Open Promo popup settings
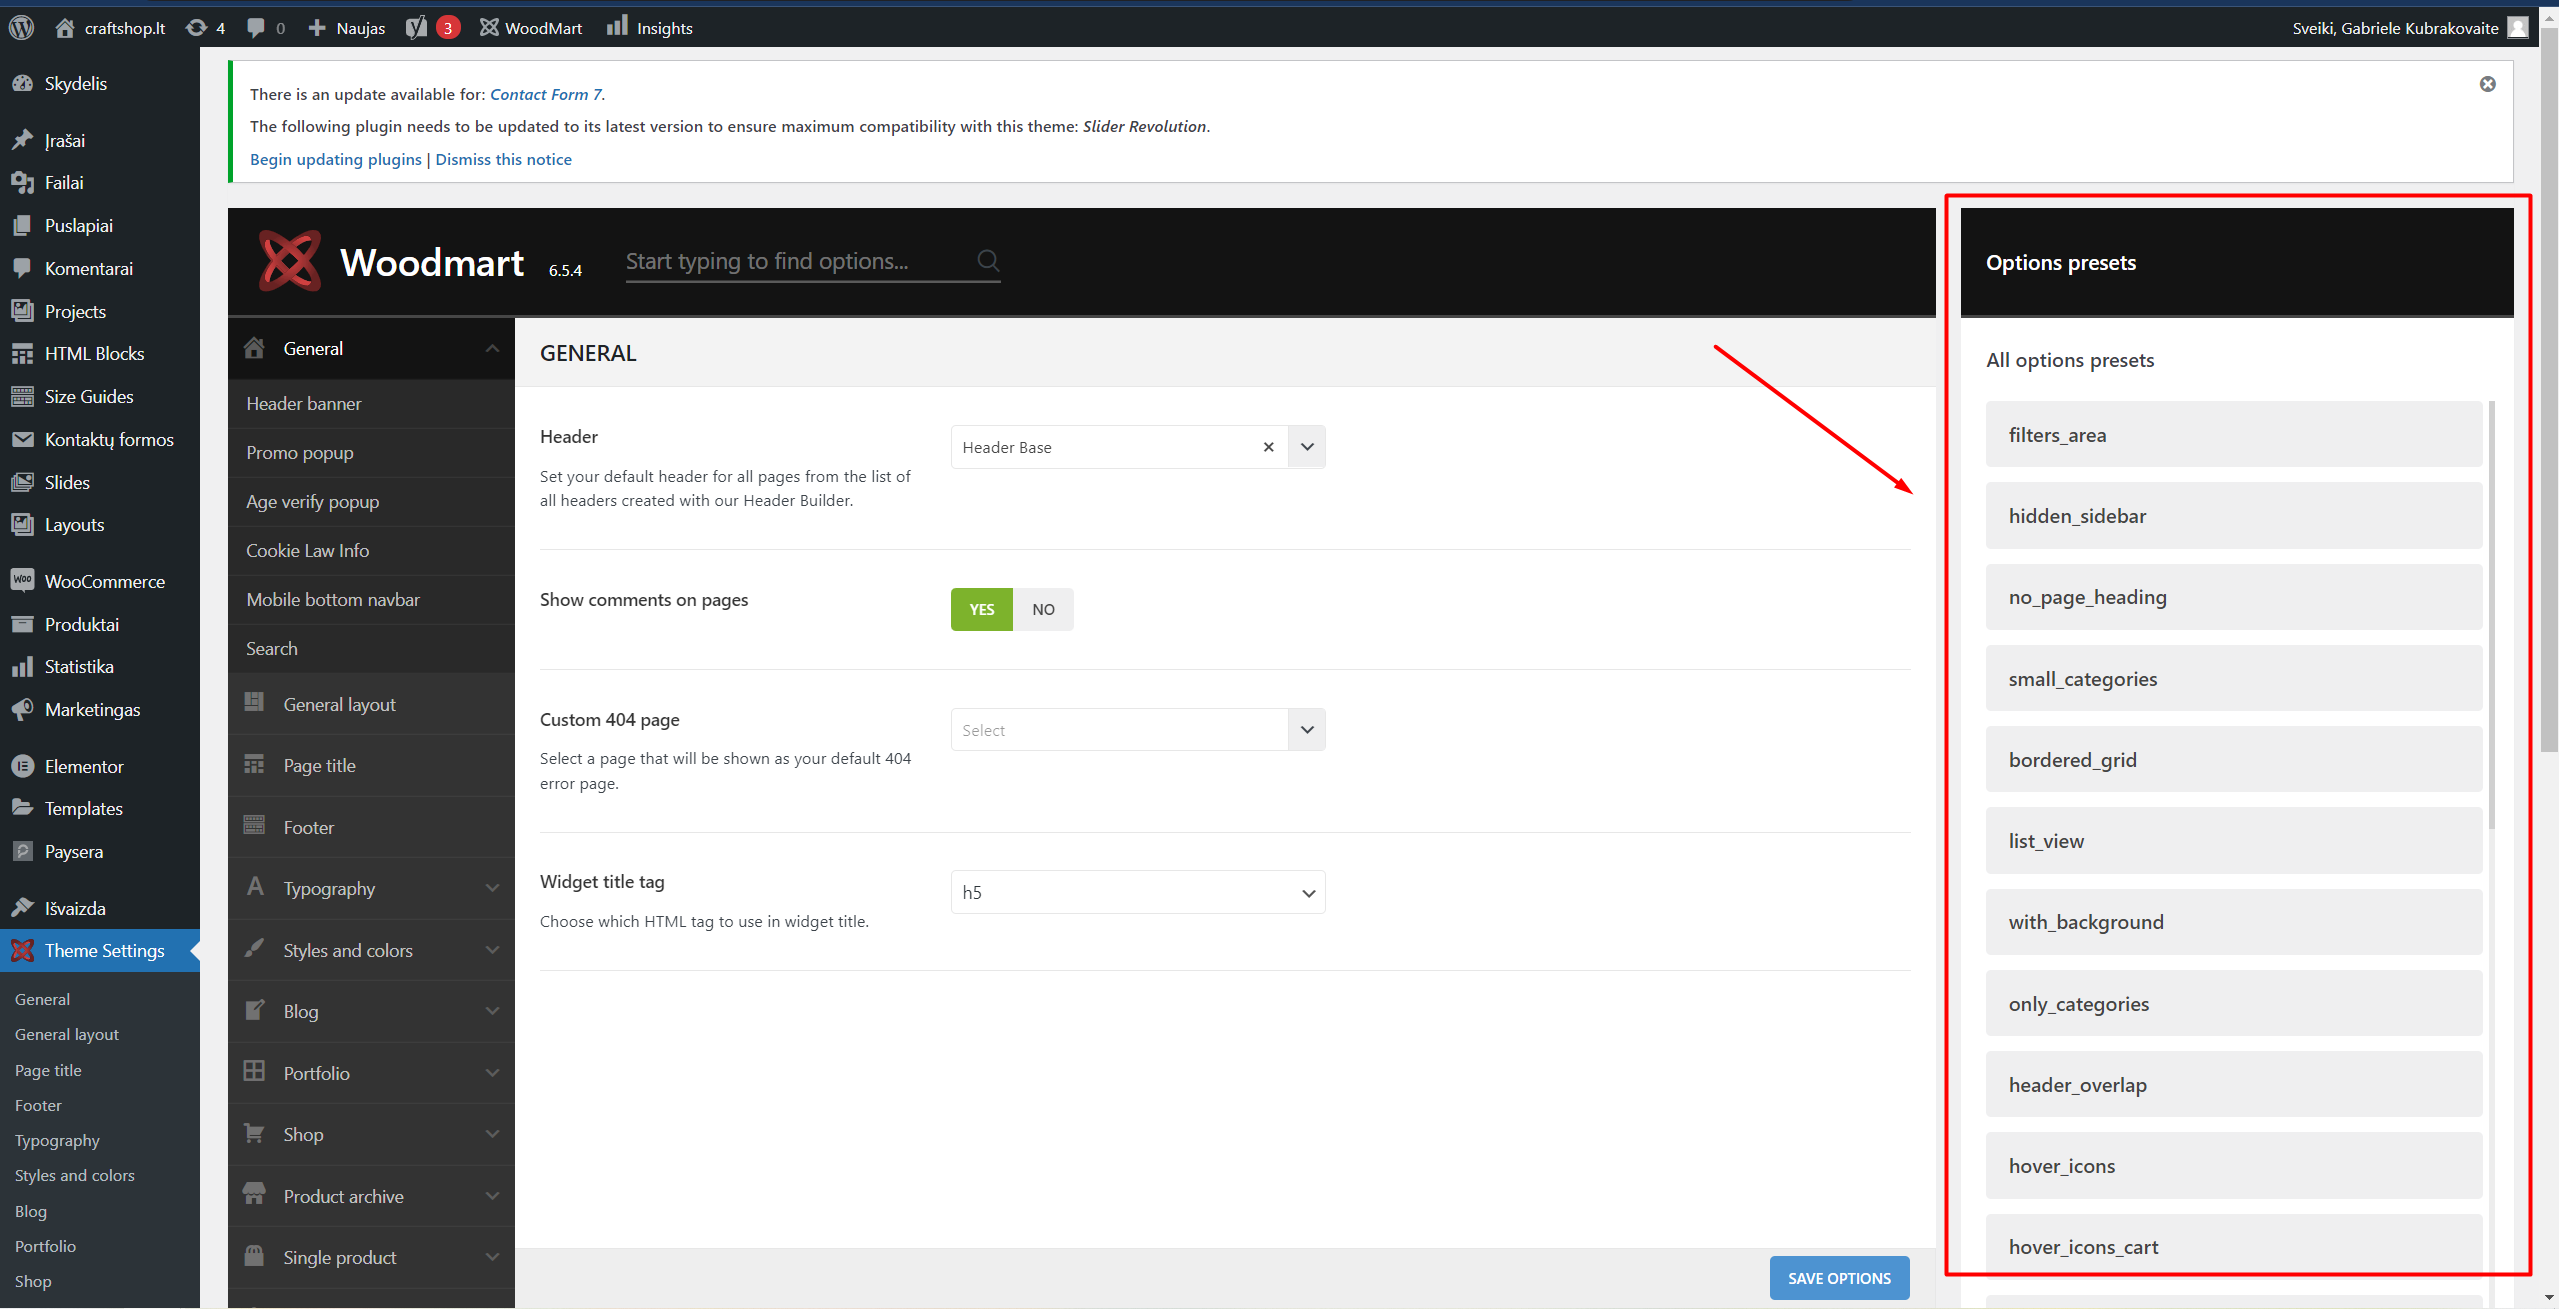 [x=371, y=453]
